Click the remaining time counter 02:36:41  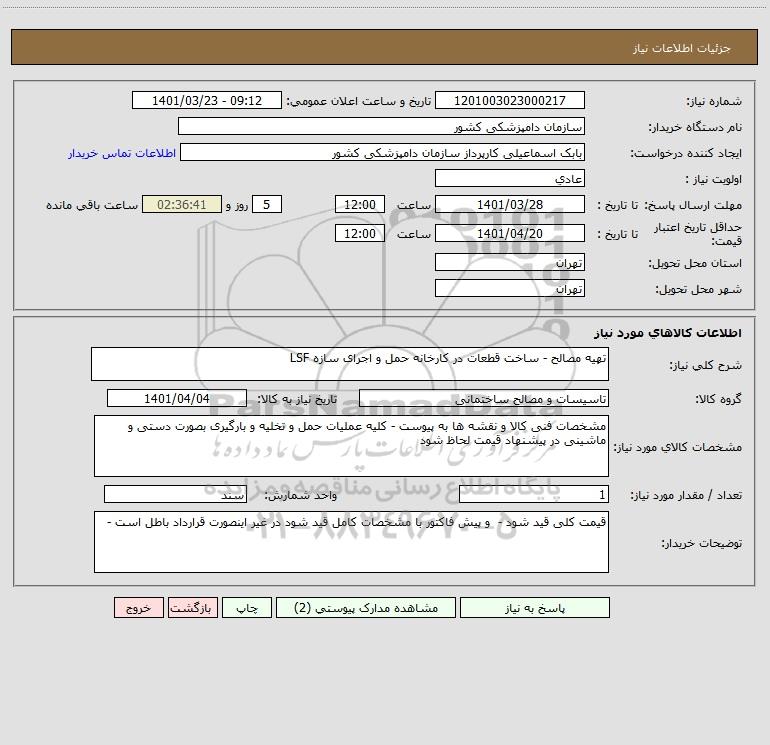point(182,204)
